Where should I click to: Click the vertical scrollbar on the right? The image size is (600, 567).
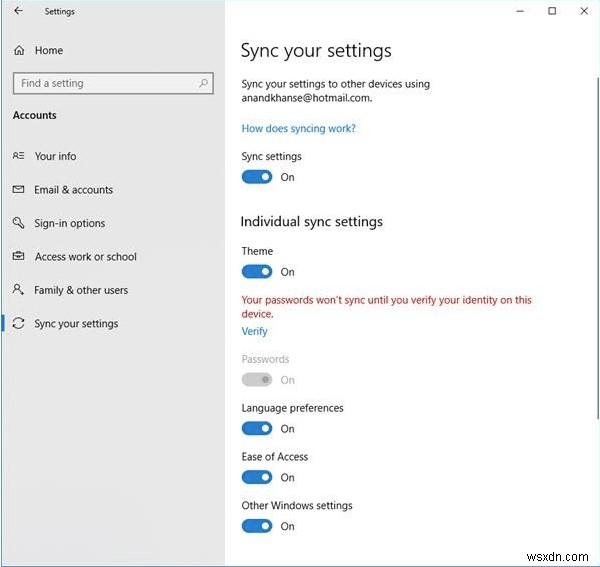[598, 248]
